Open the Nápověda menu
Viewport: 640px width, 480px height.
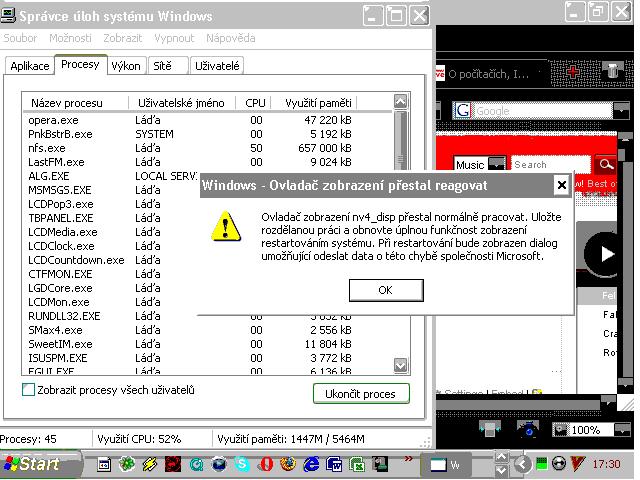pyautogui.click(x=231, y=38)
